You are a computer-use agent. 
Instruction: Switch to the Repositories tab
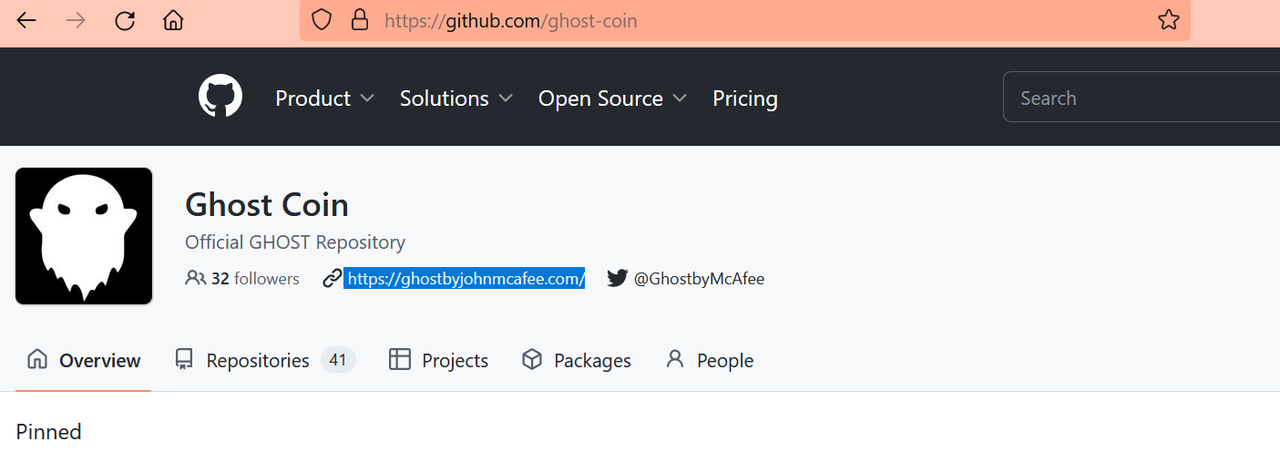[x=265, y=360]
